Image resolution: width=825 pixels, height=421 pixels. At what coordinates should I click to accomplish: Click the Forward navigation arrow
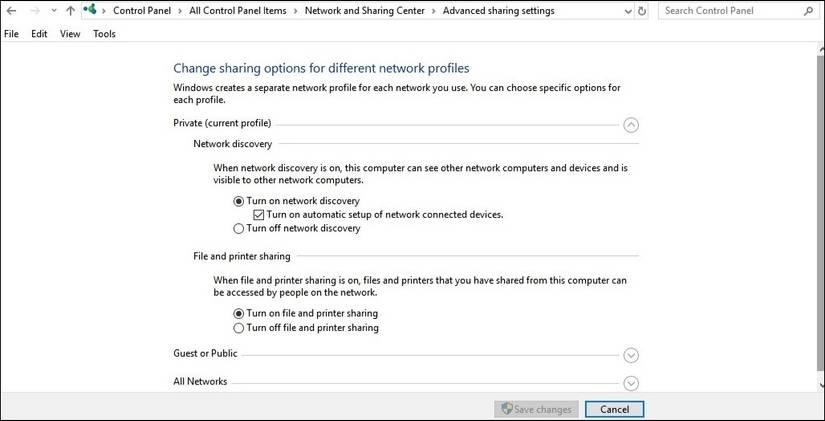(x=34, y=11)
